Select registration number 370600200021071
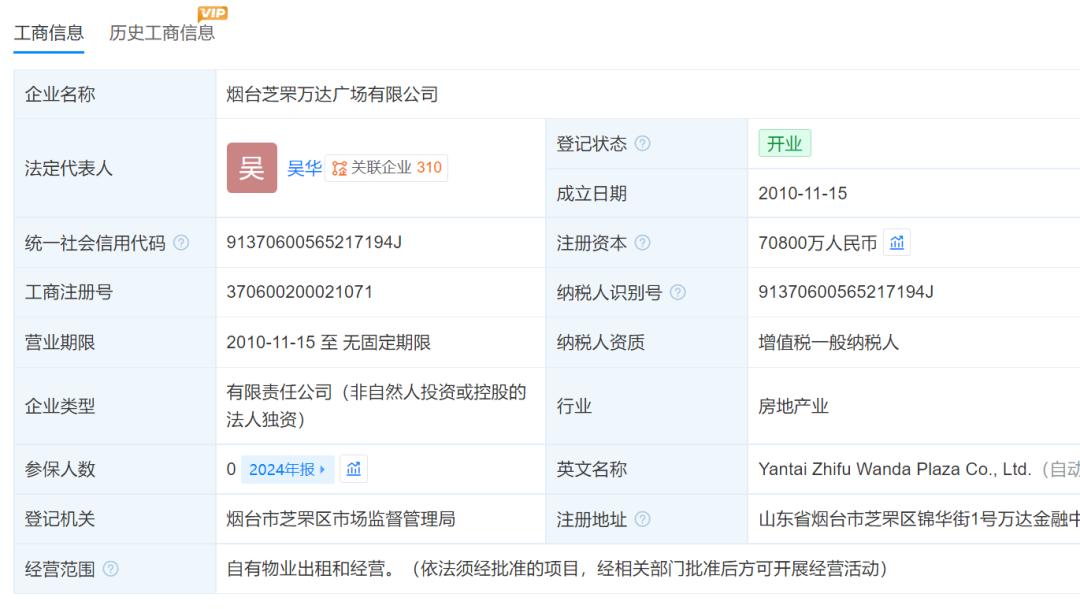 point(300,292)
